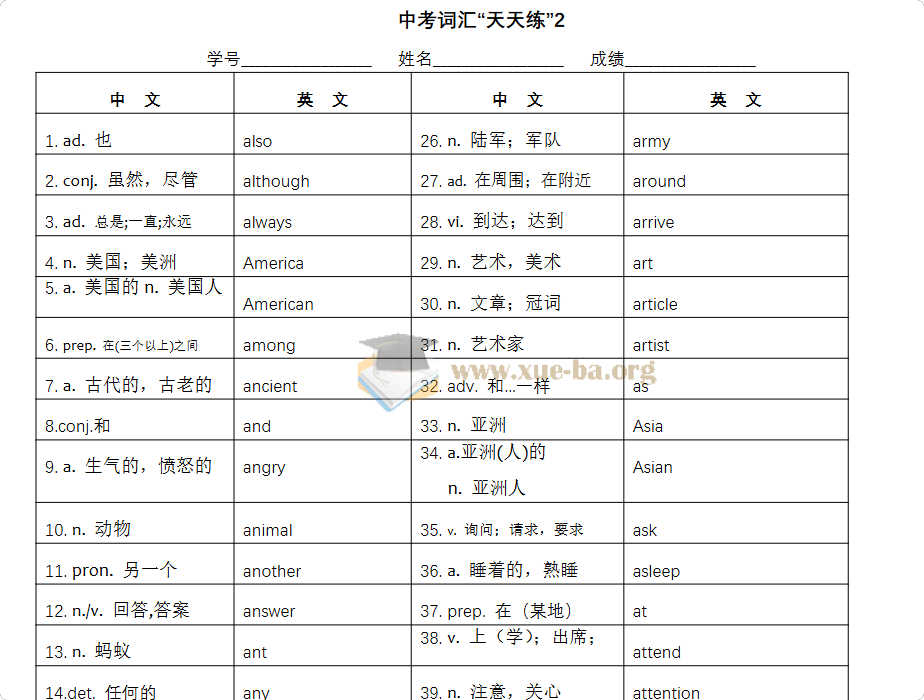924x700 pixels.
Task: Click entry '13. n. 蚂蚁'
Action: point(88,652)
